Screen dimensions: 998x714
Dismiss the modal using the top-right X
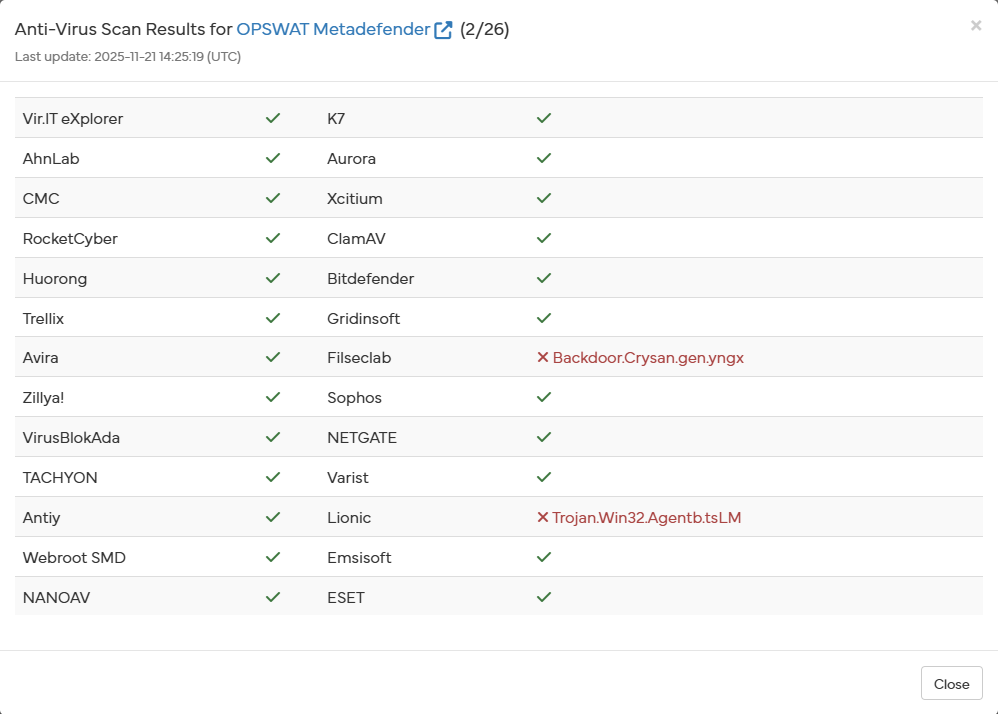pyautogui.click(x=975, y=26)
